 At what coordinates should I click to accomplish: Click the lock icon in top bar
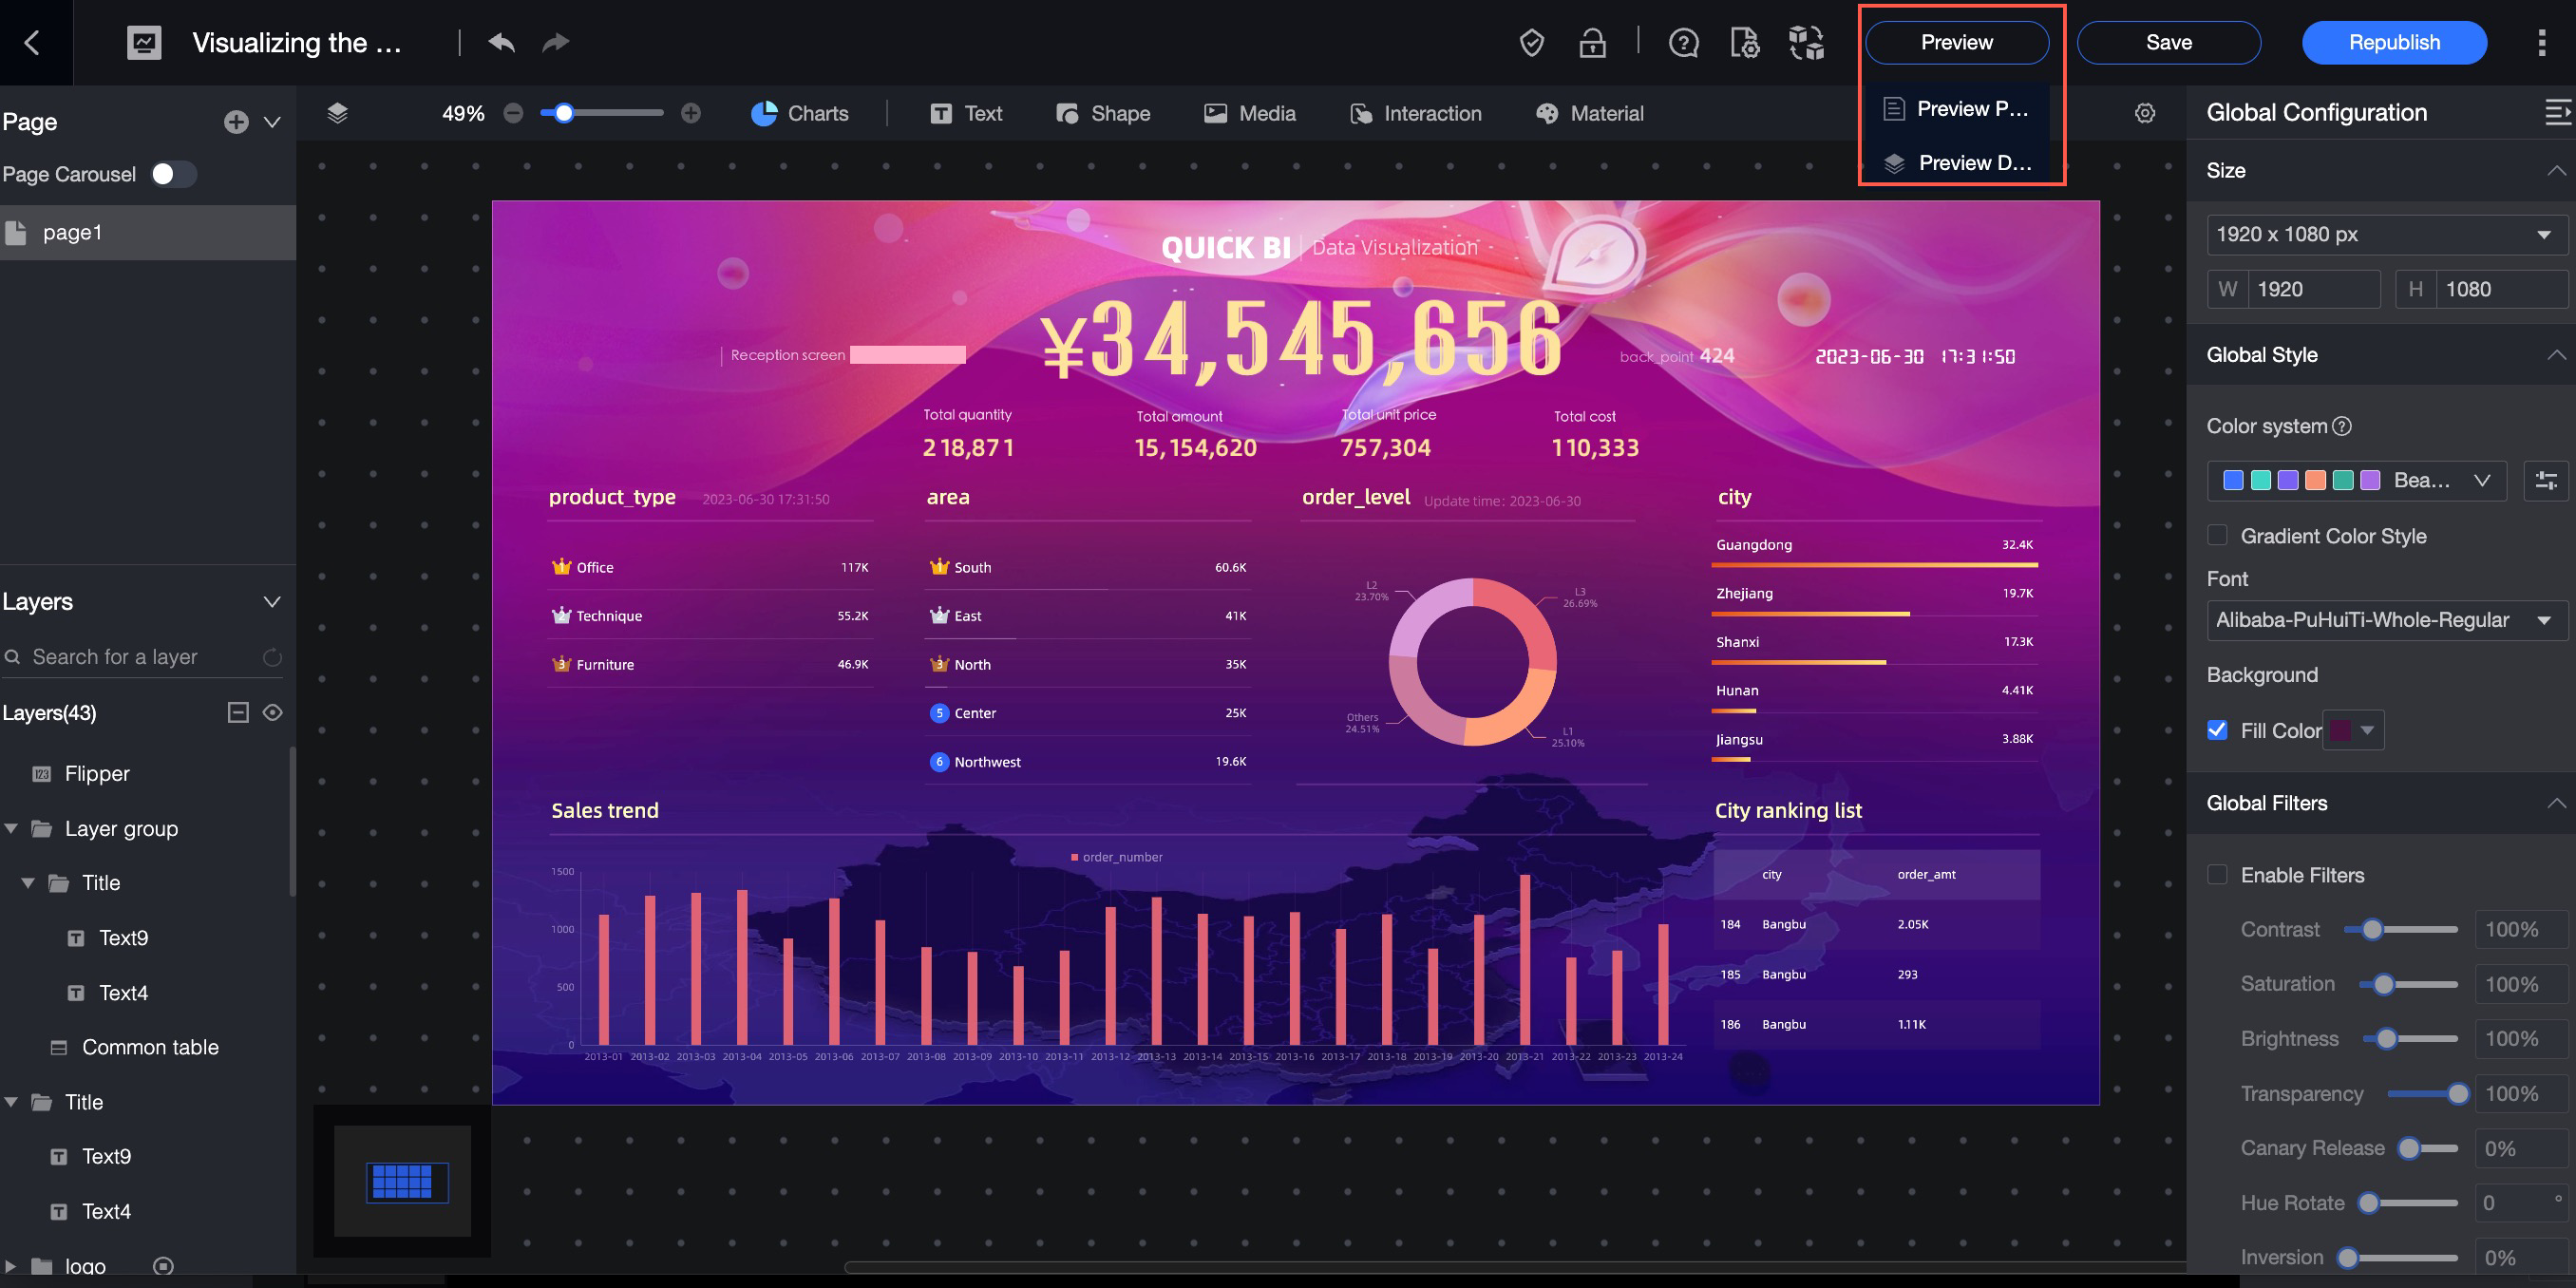1592,43
